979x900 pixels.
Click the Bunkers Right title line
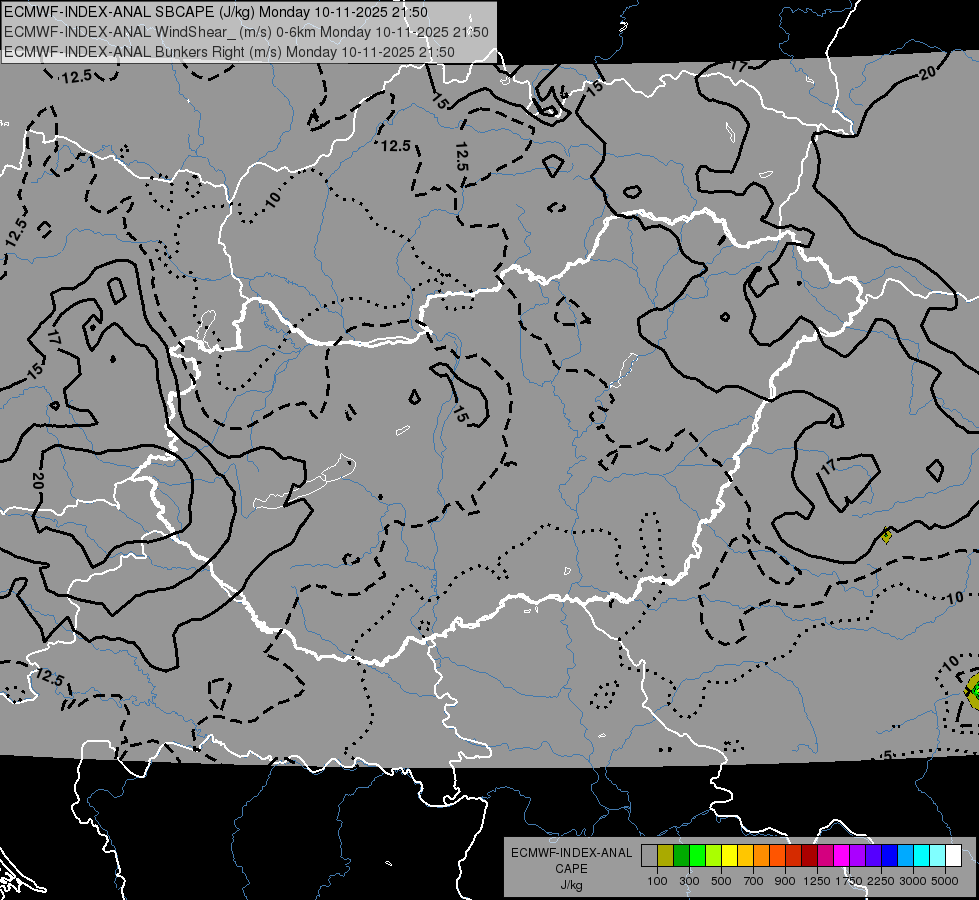229,52
